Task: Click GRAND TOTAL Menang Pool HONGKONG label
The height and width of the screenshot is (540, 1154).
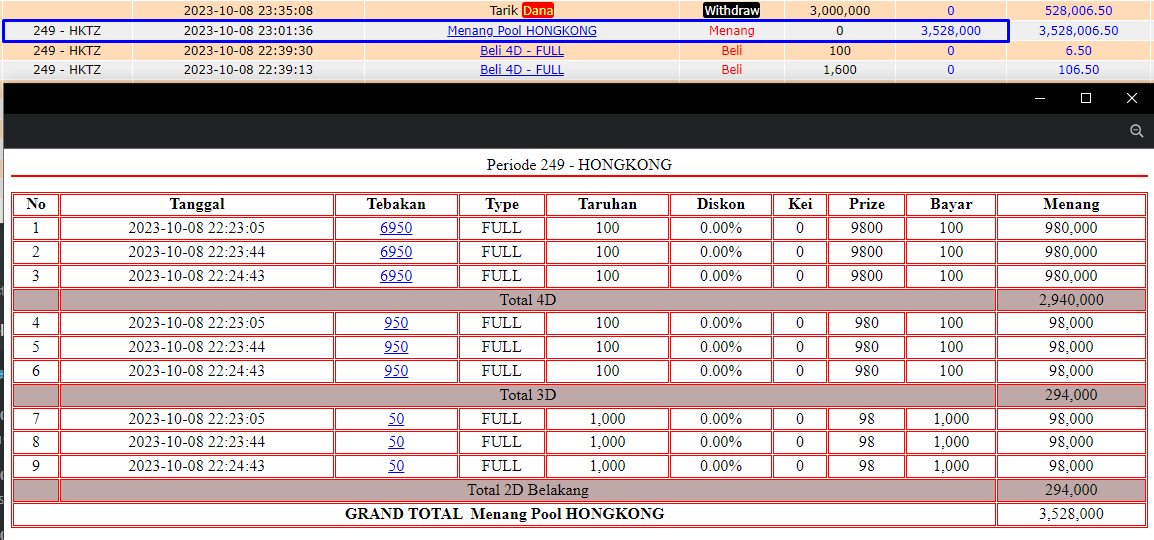Action: coord(504,514)
